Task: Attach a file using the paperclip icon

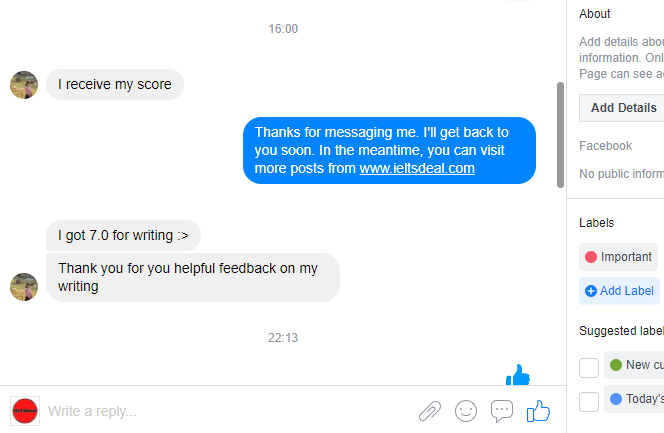Action: click(430, 411)
